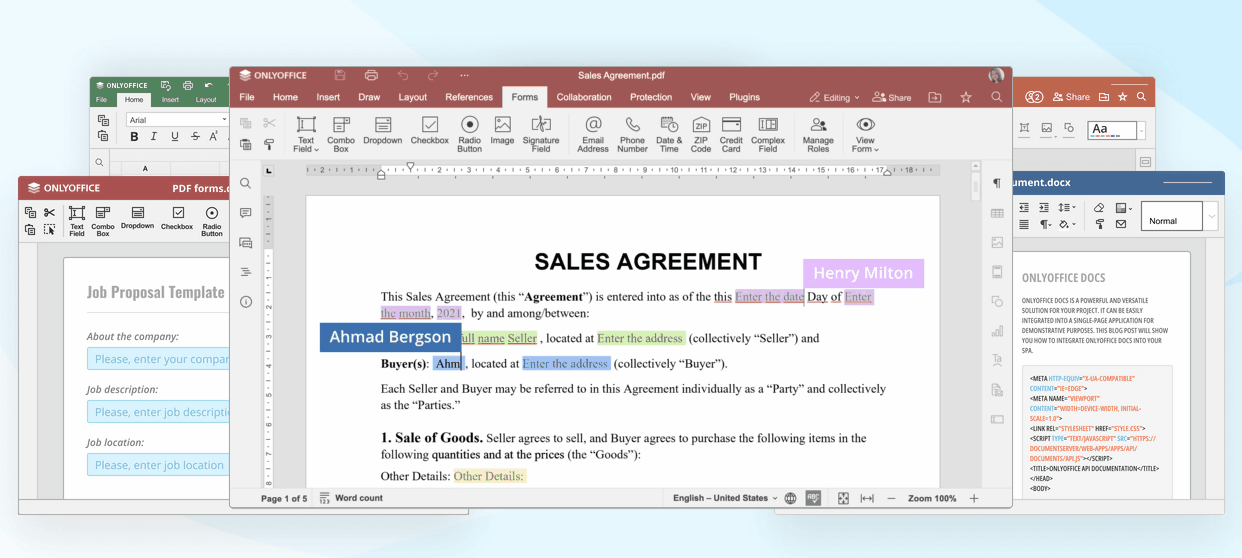1242x558 pixels.
Task: Switch to the Insert tab in front window
Action: pos(328,97)
